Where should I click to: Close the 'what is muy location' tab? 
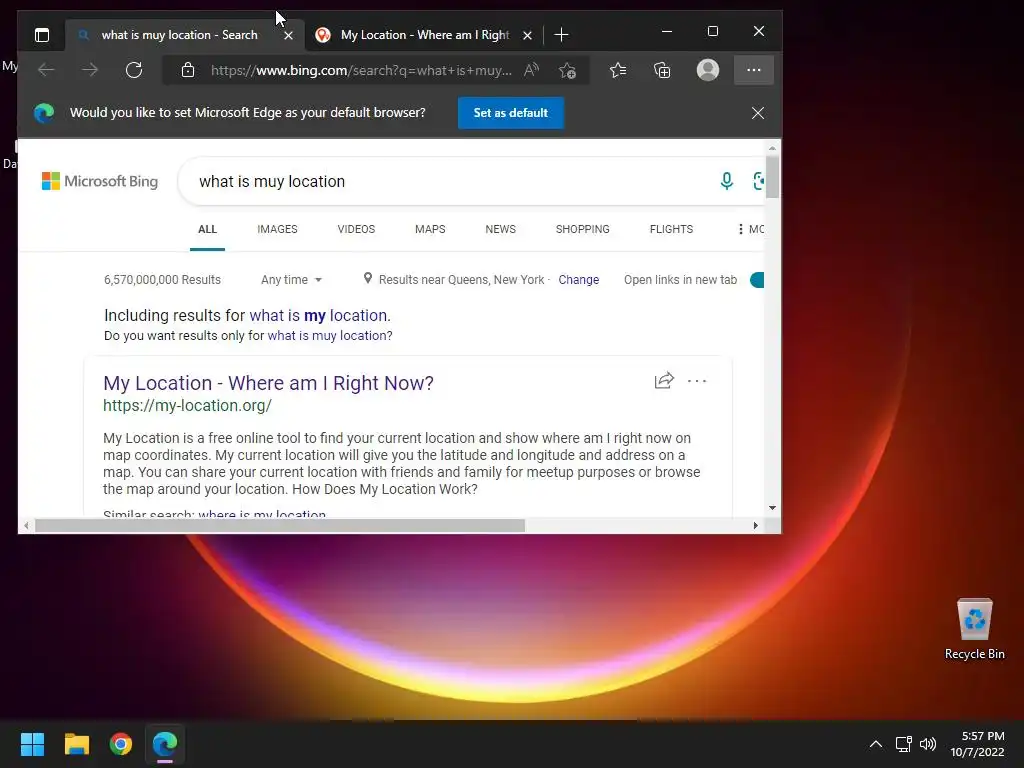[x=288, y=35]
